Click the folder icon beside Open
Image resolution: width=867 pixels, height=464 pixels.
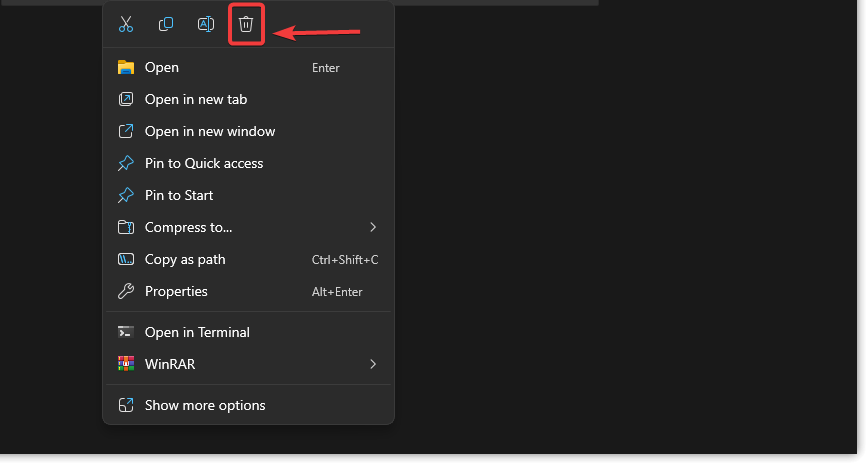click(x=126, y=68)
